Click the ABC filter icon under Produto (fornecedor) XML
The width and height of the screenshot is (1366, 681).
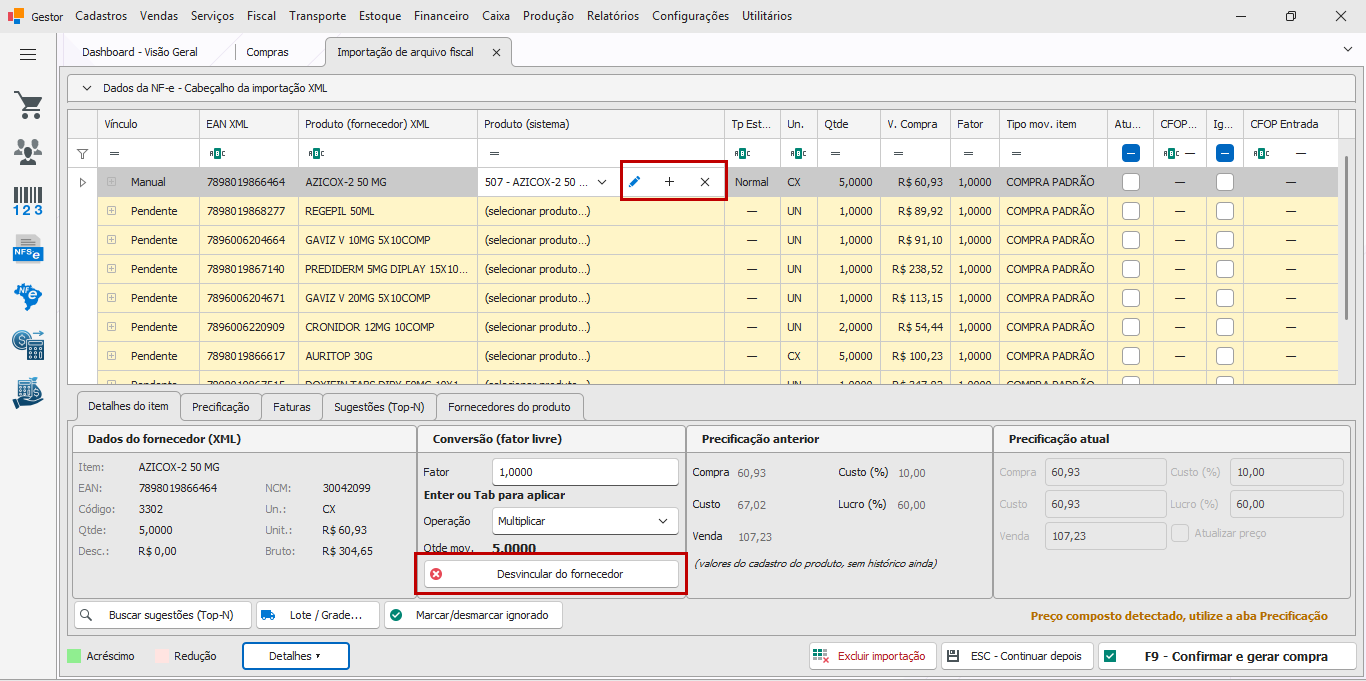pyautogui.click(x=316, y=154)
